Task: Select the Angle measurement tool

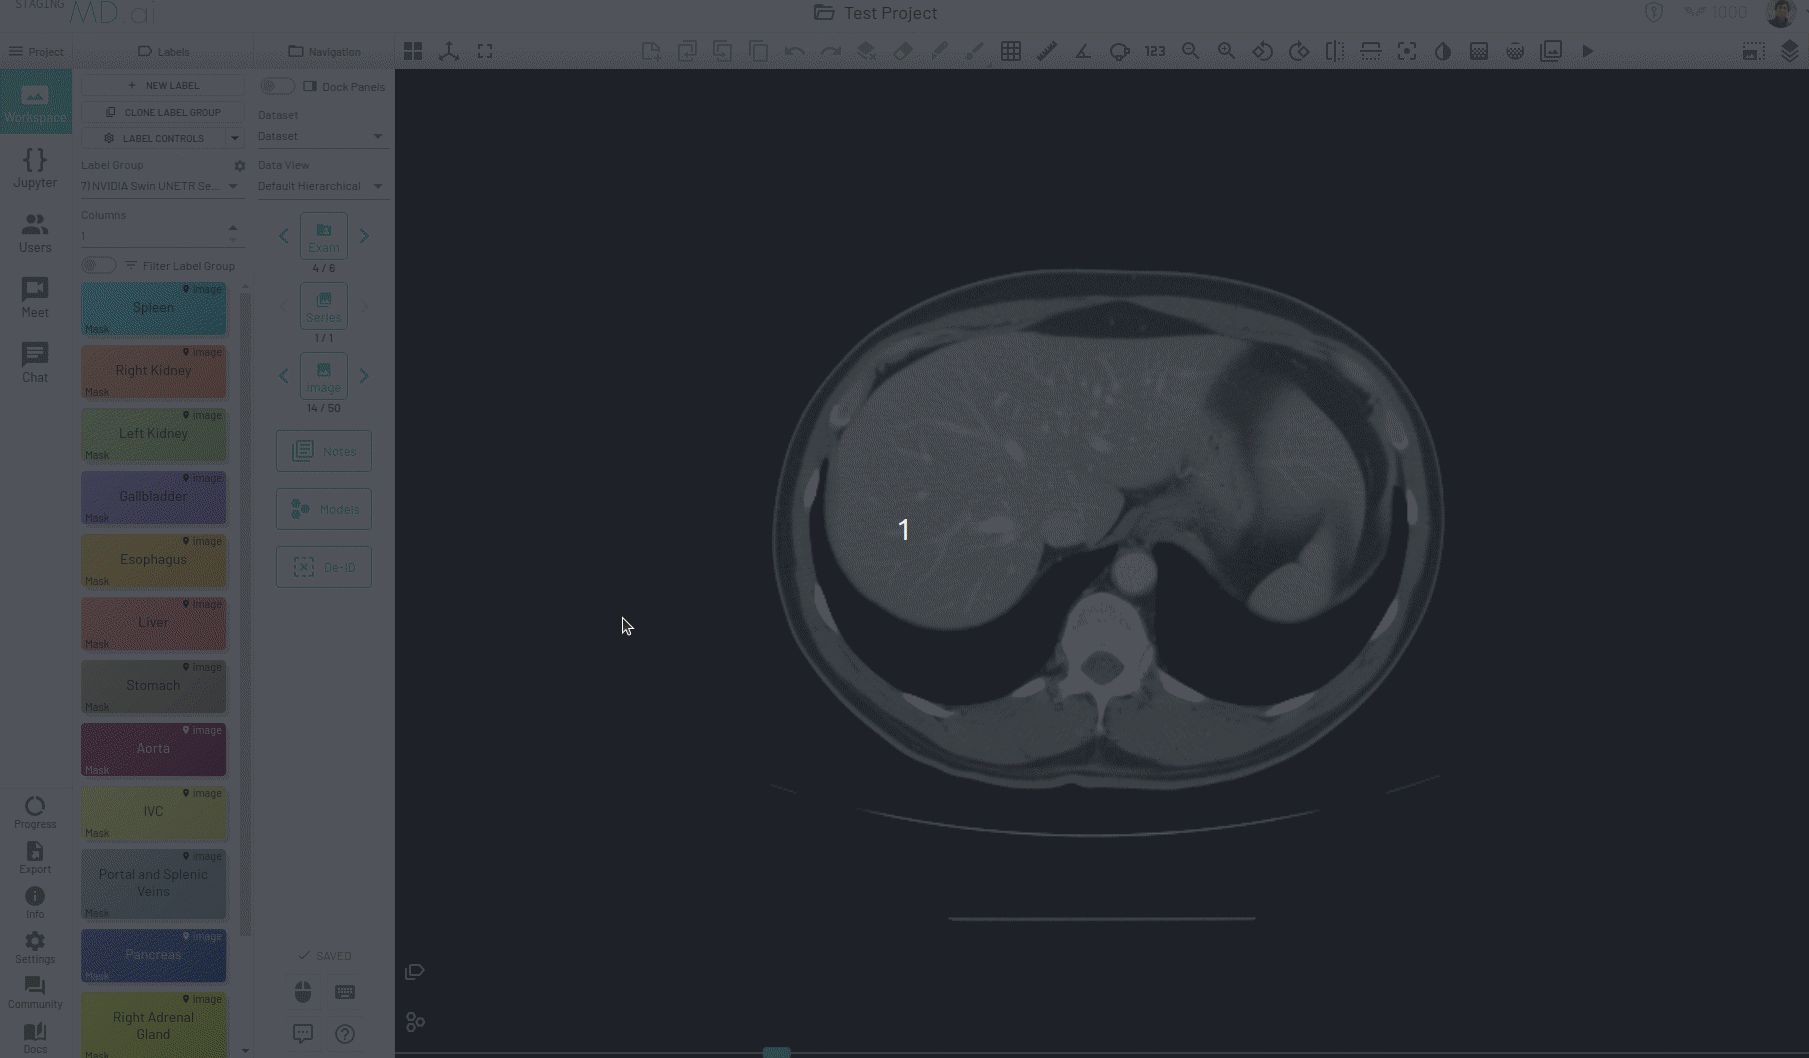Action: (x=1082, y=51)
